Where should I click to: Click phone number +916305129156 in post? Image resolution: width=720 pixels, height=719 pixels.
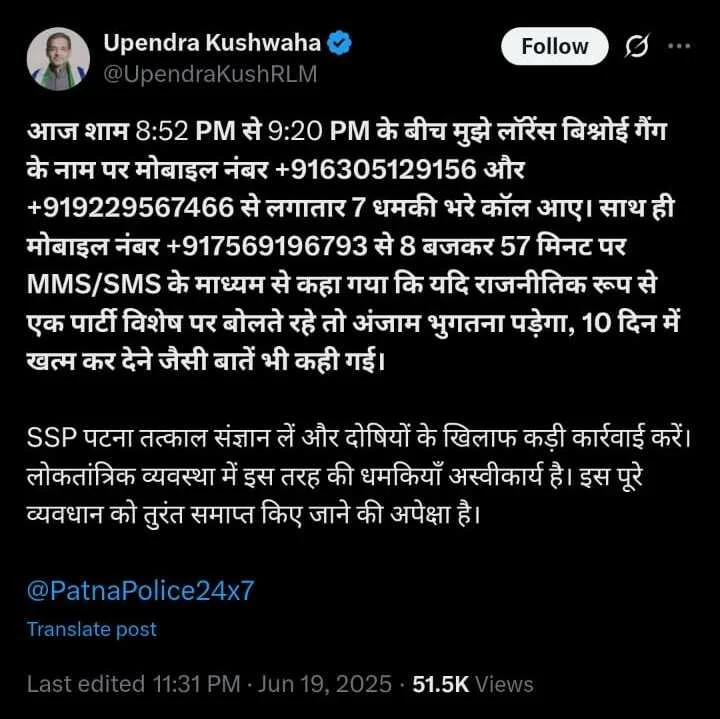[x=375, y=169]
